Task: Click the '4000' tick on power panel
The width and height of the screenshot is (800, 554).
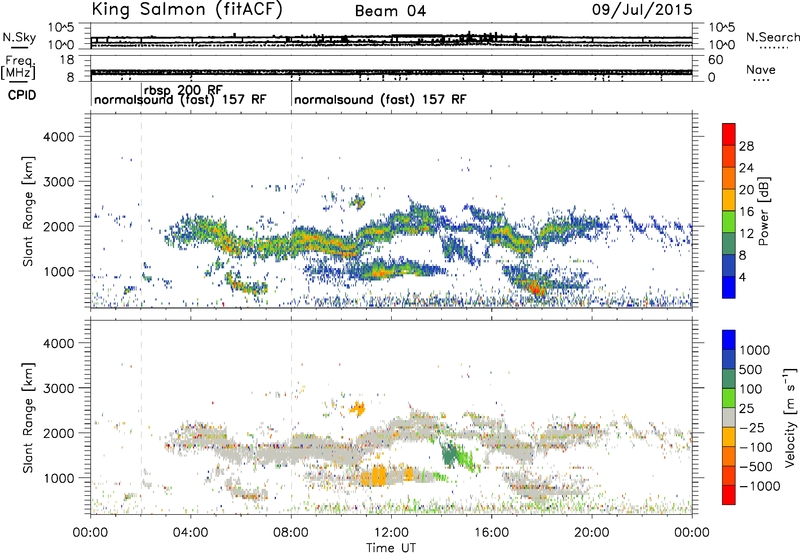Action: (x=59, y=137)
